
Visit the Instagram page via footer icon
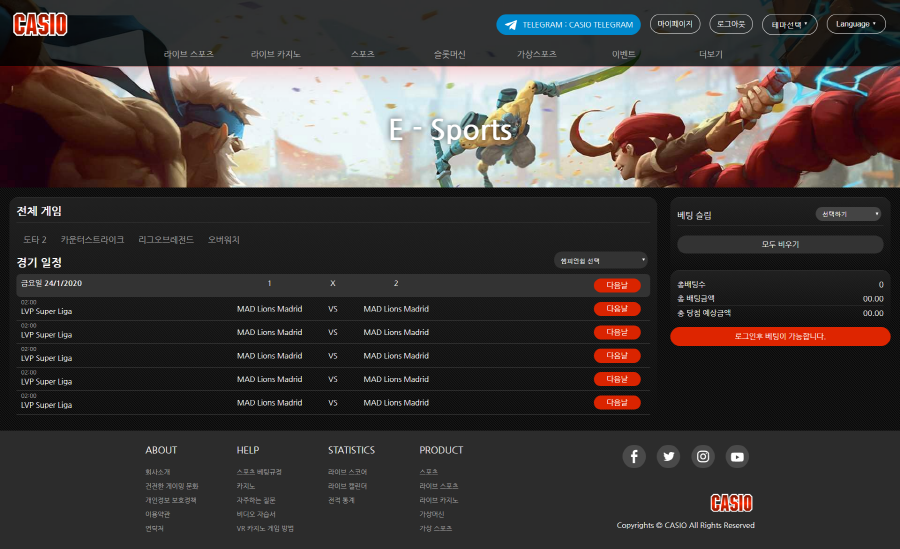[x=703, y=457]
